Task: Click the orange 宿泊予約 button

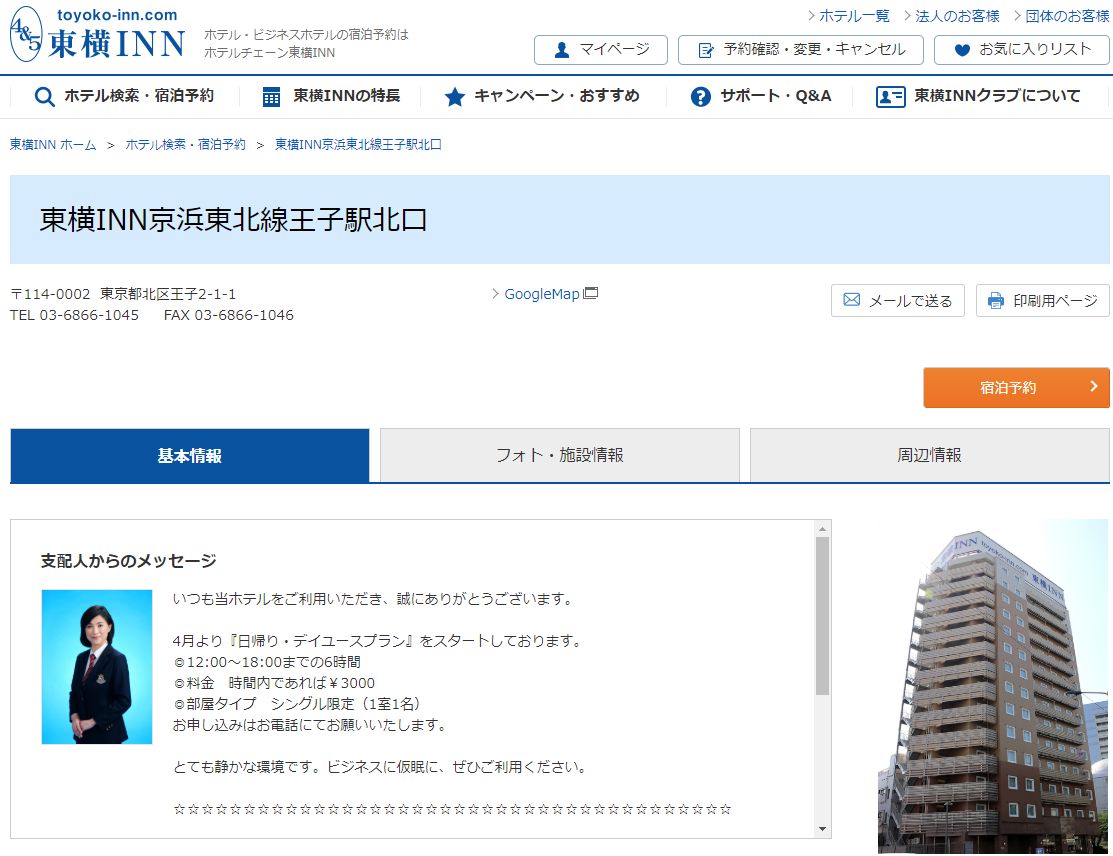Action: (1016, 388)
